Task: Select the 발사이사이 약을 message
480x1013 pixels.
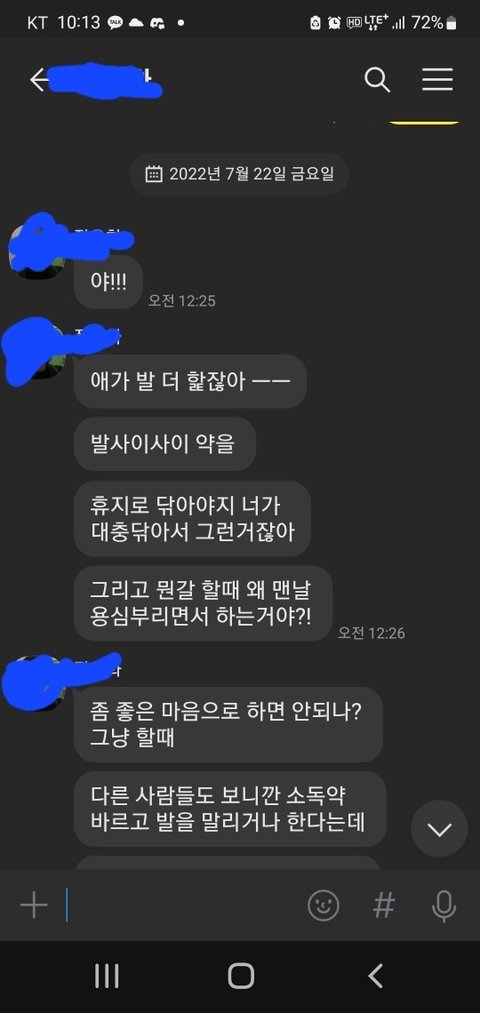Action: (165, 444)
